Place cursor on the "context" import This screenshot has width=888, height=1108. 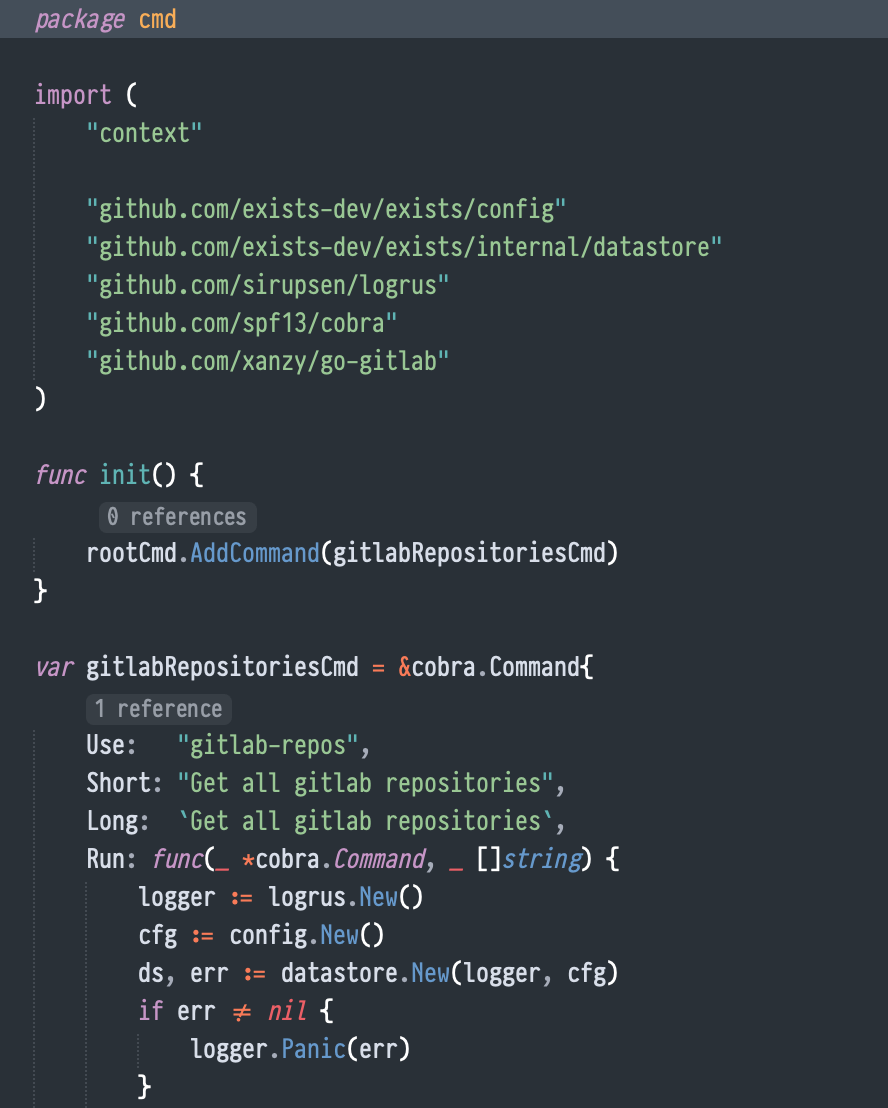(x=144, y=133)
